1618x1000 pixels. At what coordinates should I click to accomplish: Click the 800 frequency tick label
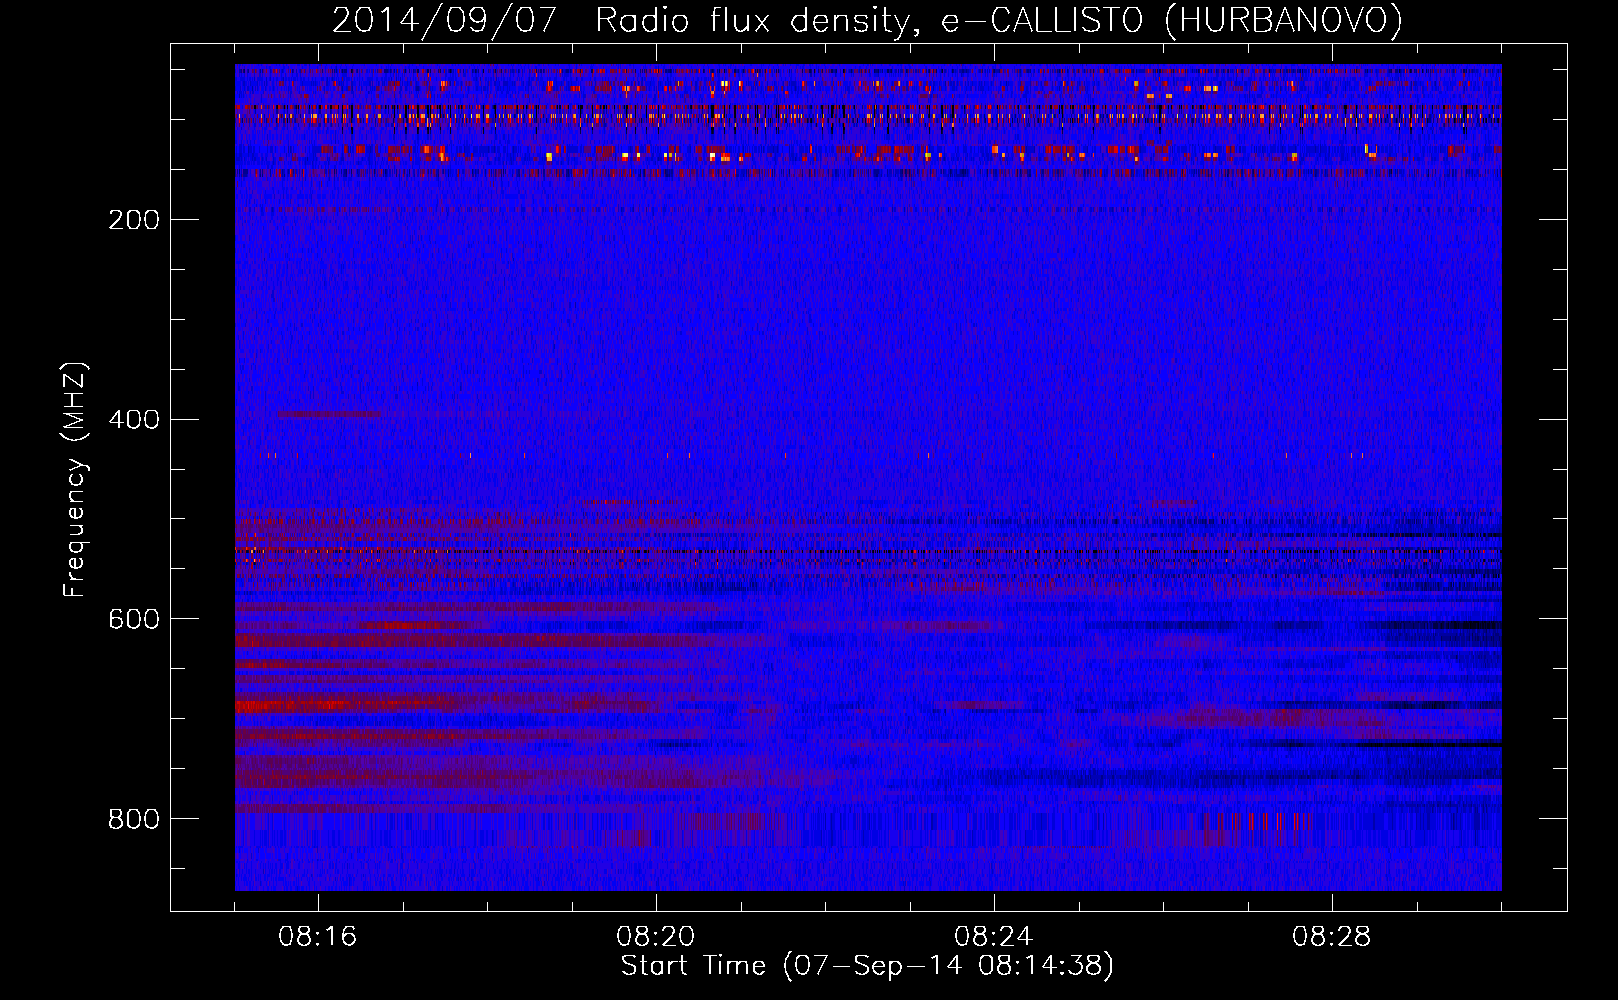point(134,820)
